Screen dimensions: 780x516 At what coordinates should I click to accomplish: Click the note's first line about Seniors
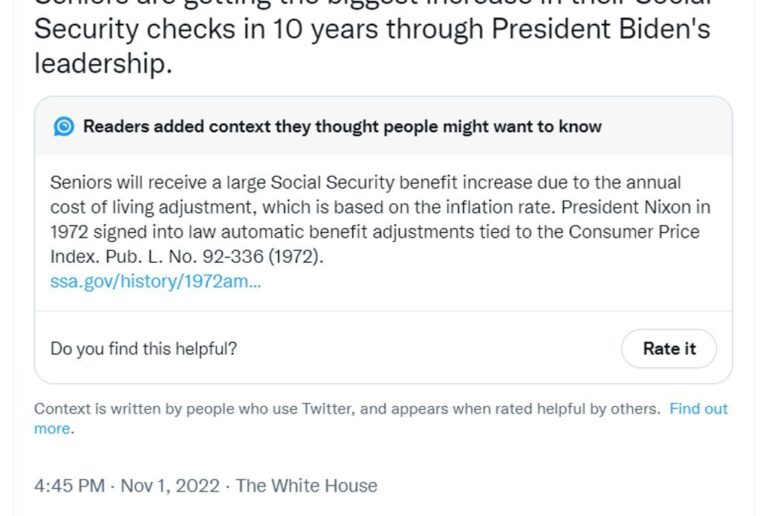(365, 183)
